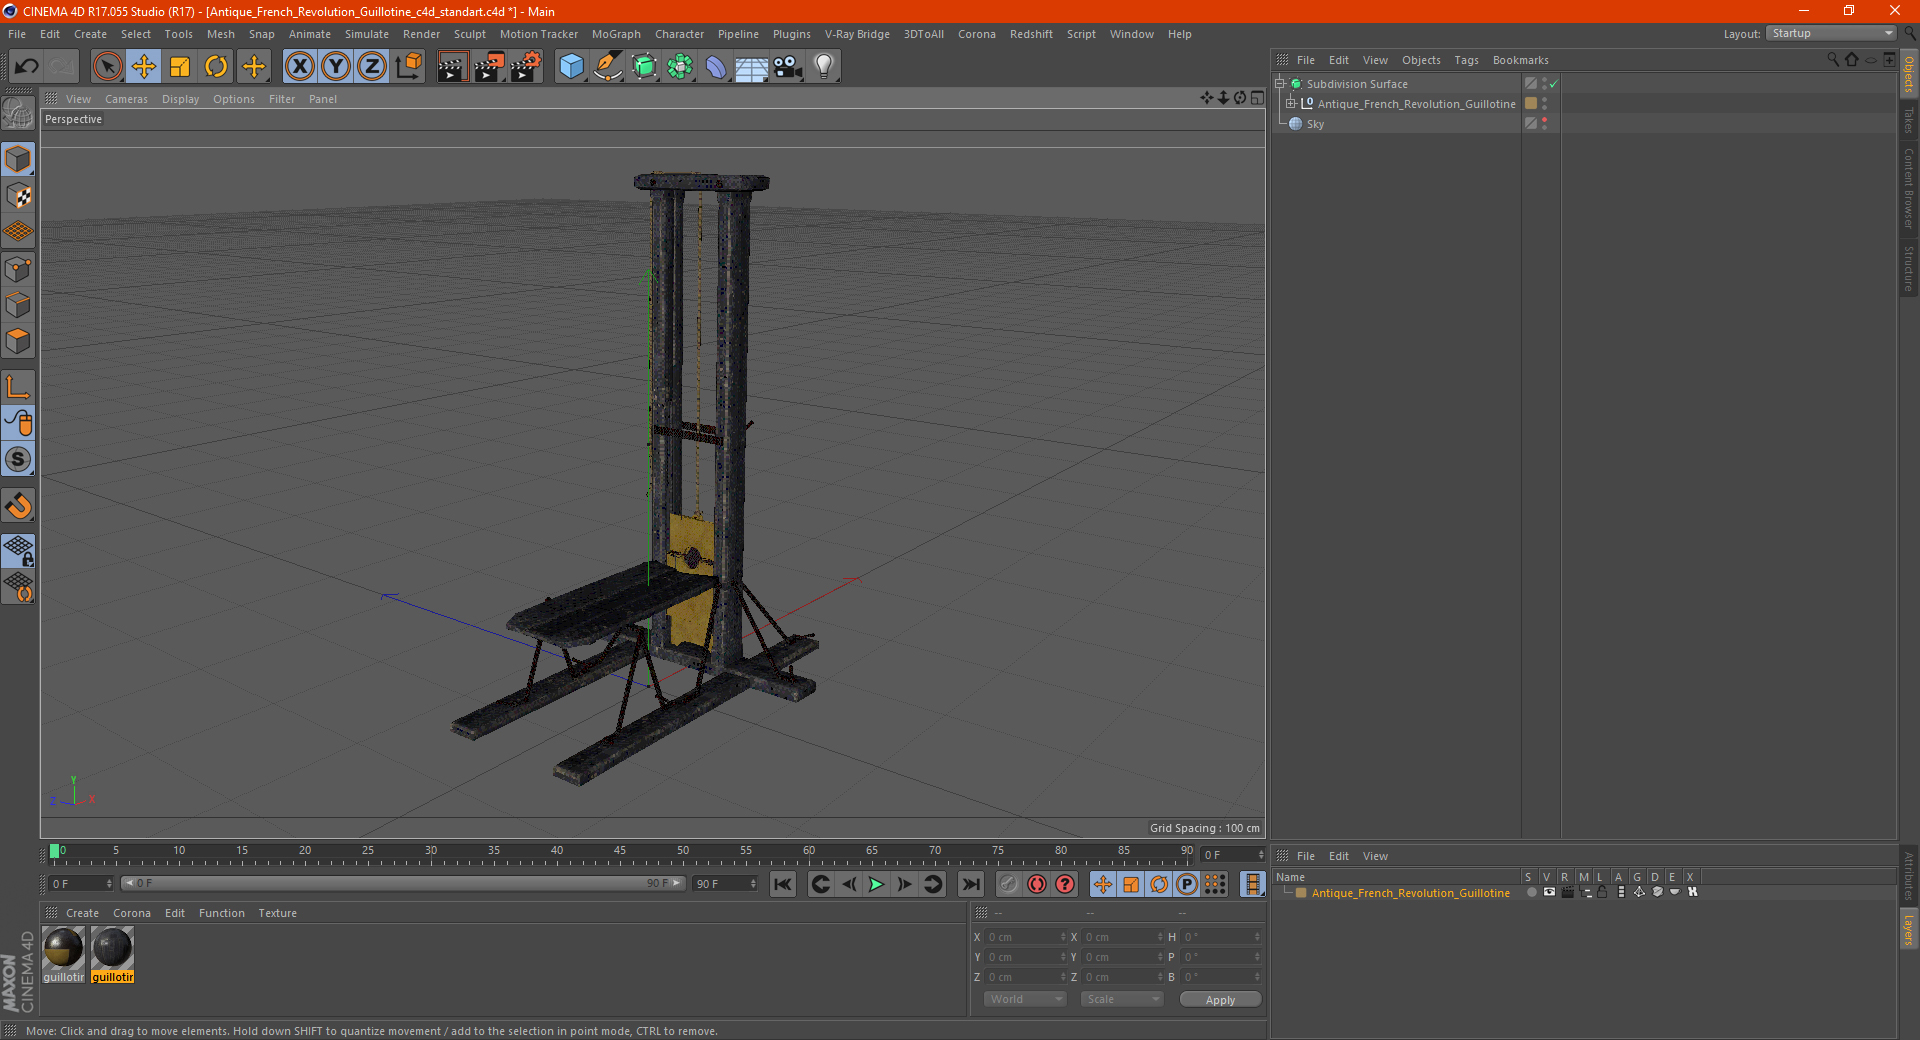Click the guillotine object layer color tag
1920x1040 pixels.
pyautogui.click(x=1531, y=103)
